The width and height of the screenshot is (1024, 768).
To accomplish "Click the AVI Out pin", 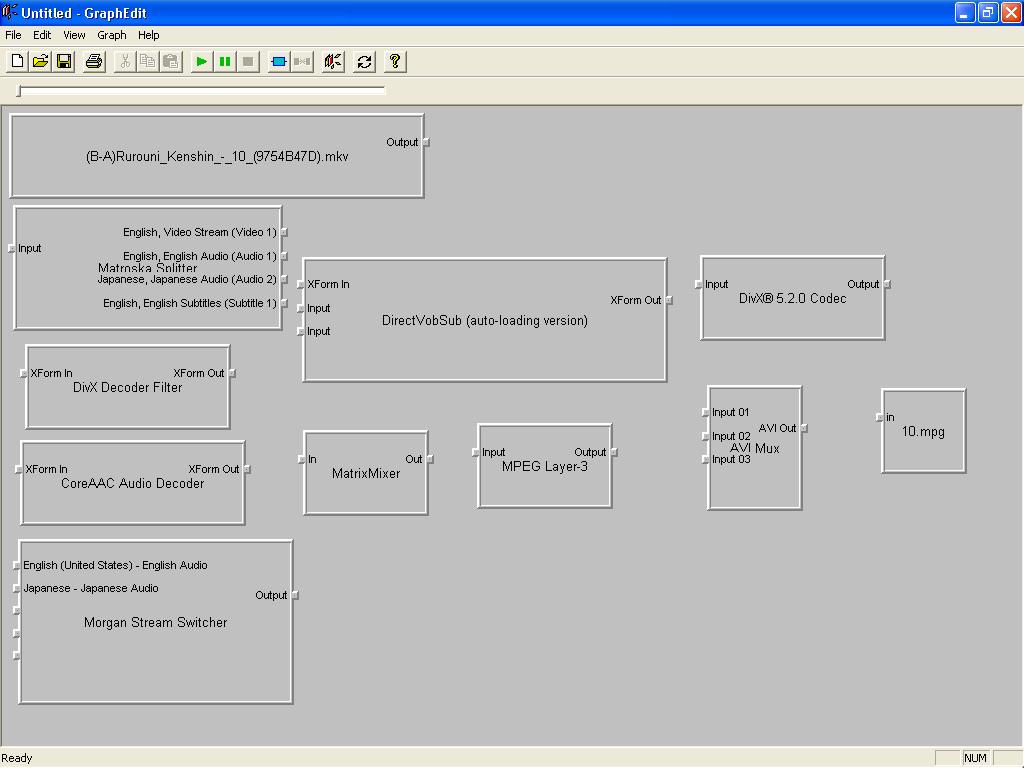I will 804,428.
